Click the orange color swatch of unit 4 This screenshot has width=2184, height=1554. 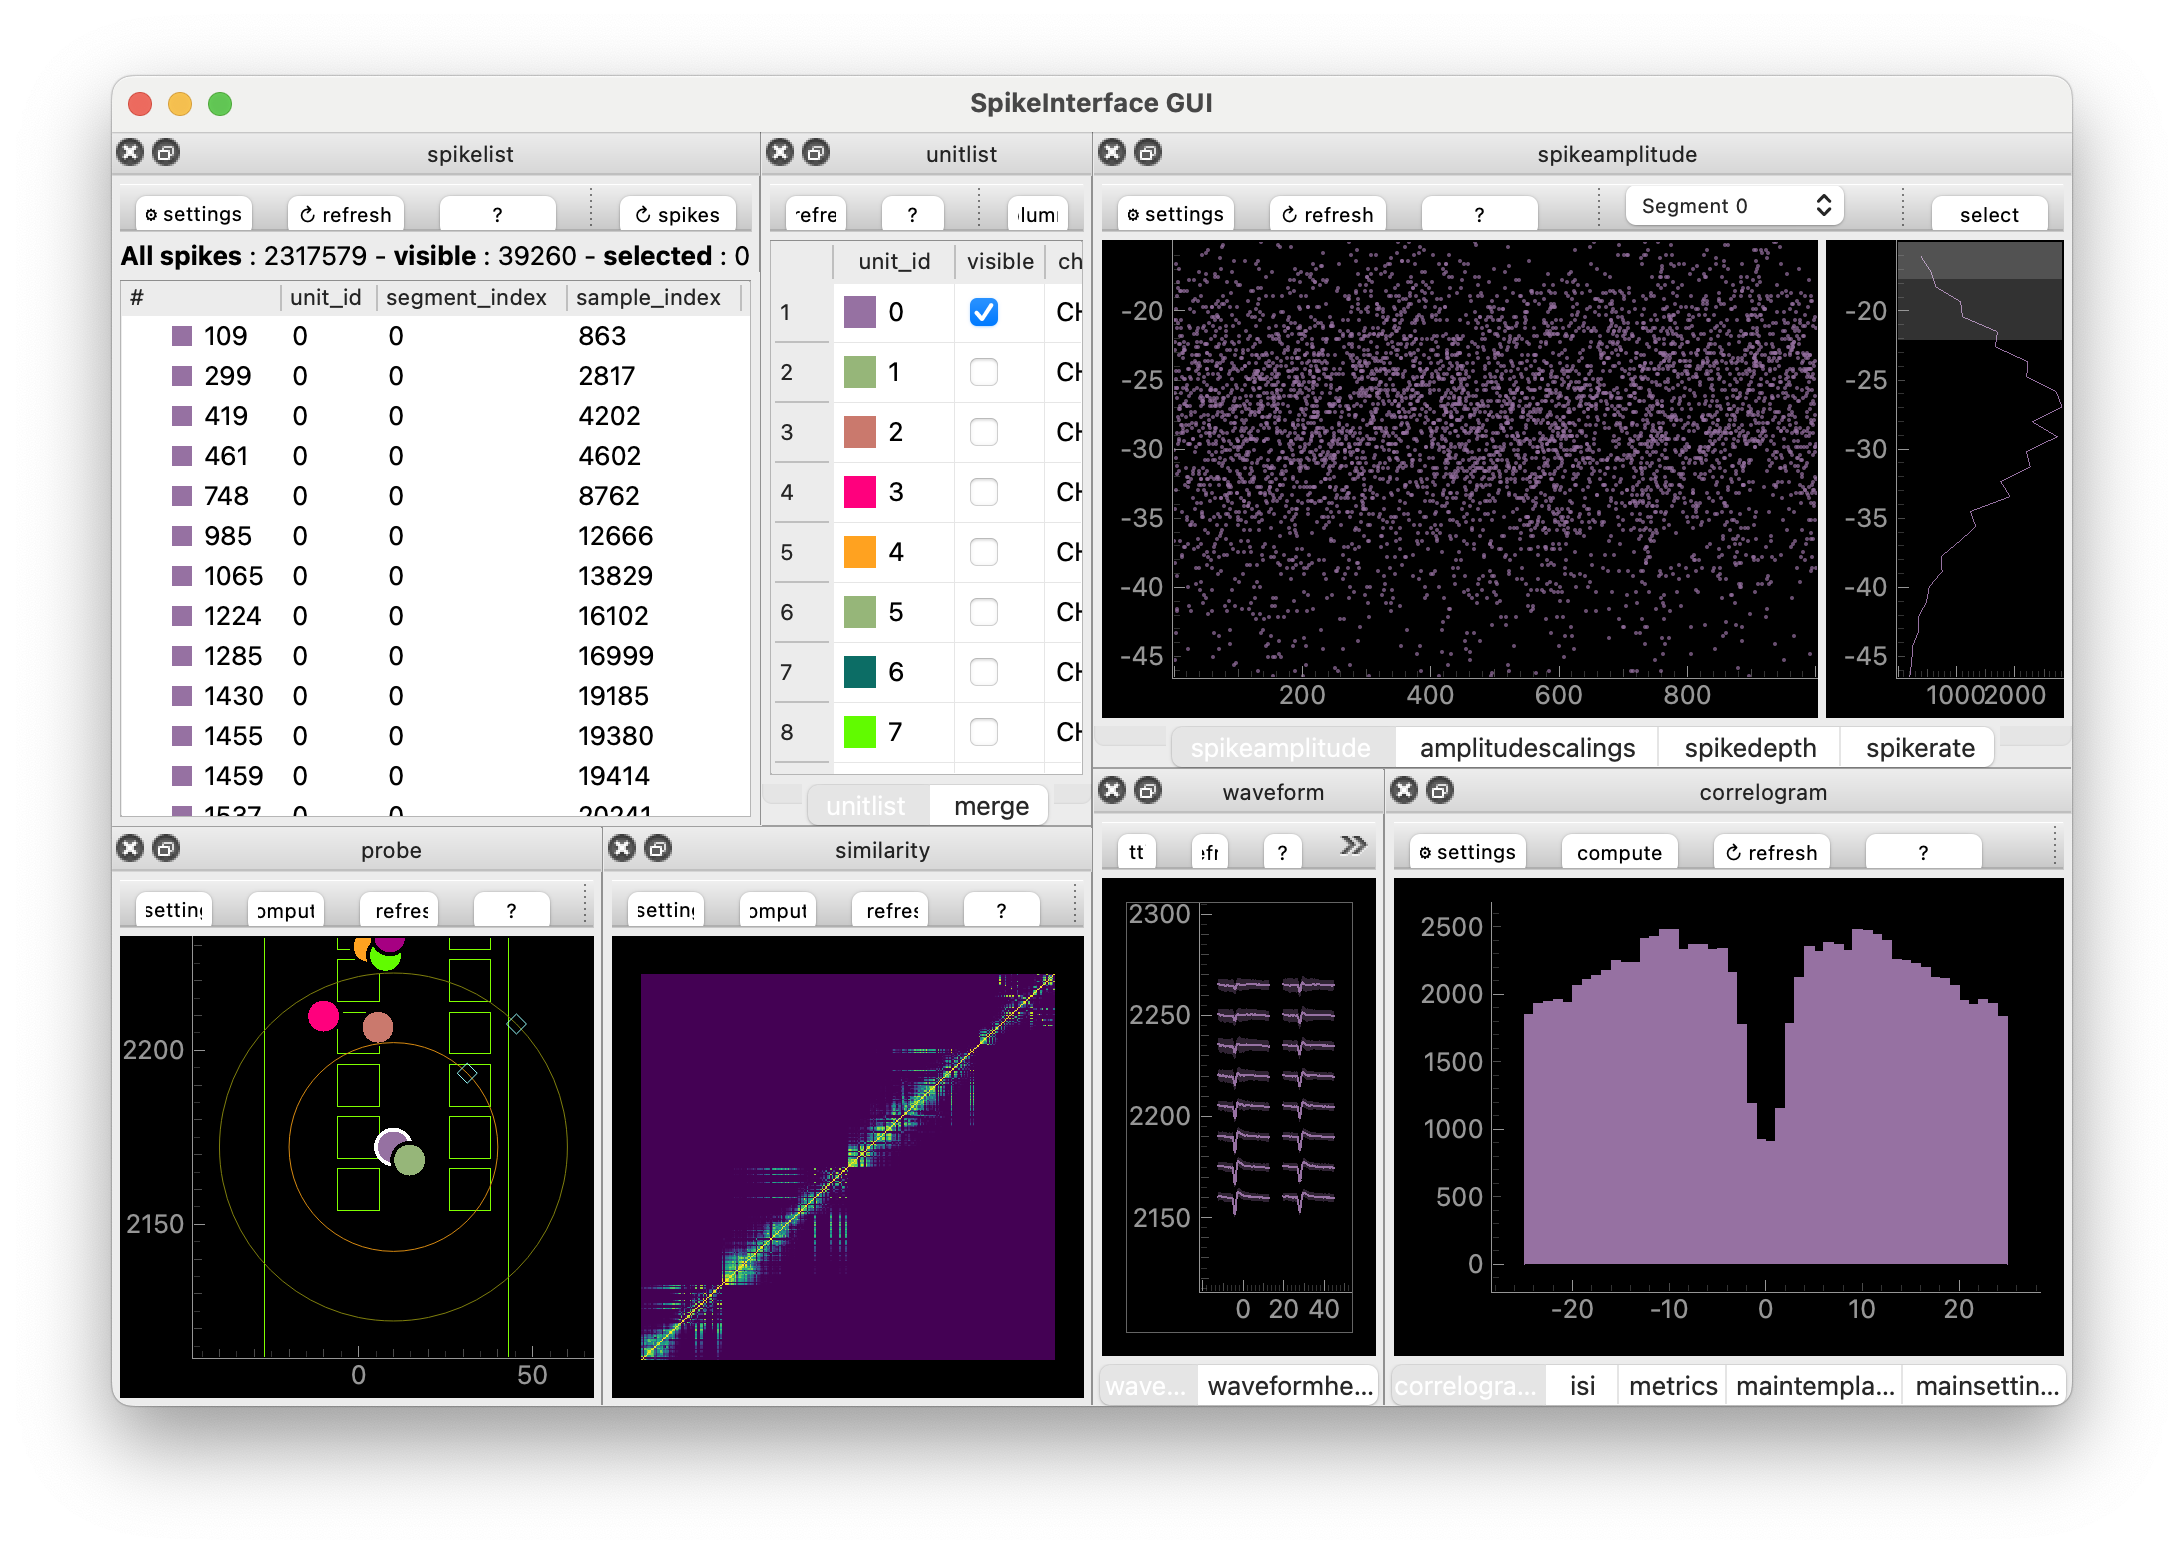860,552
